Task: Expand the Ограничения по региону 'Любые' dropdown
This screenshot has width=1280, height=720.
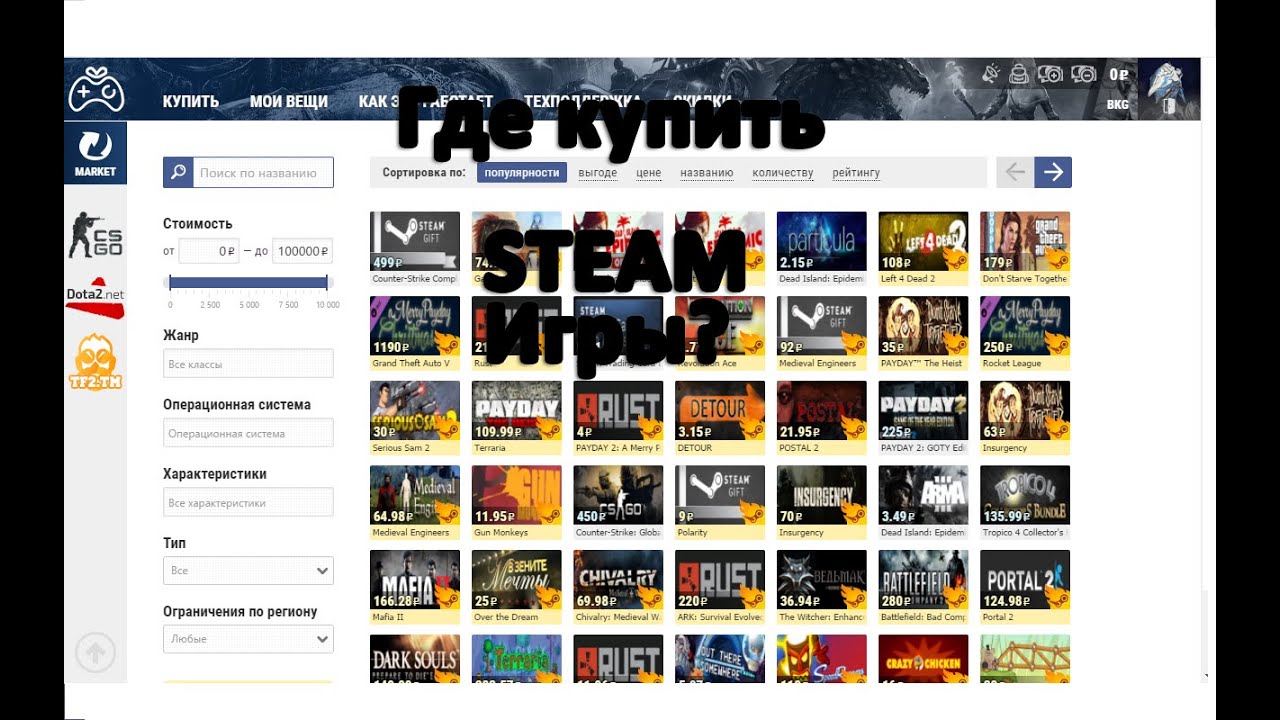Action: tap(248, 639)
